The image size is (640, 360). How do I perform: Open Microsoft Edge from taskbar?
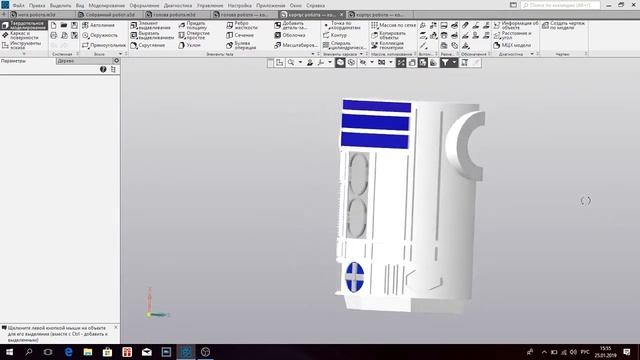68,352
